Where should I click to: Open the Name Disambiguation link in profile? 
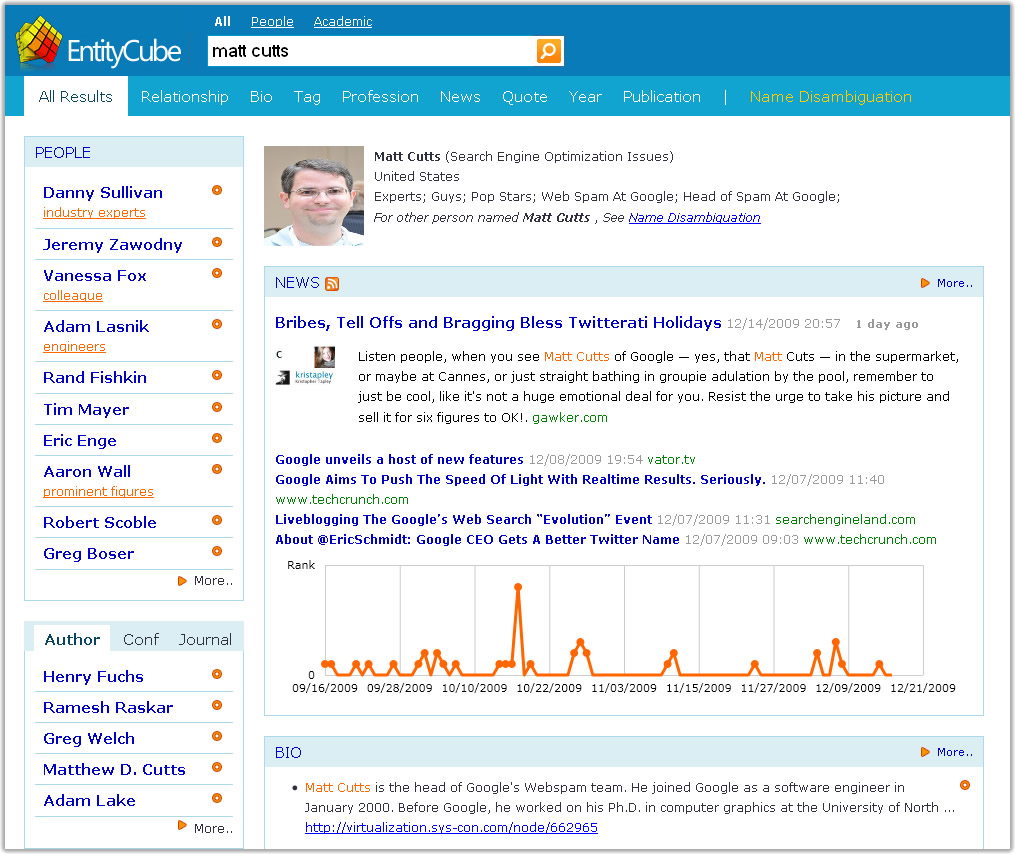[694, 218]
